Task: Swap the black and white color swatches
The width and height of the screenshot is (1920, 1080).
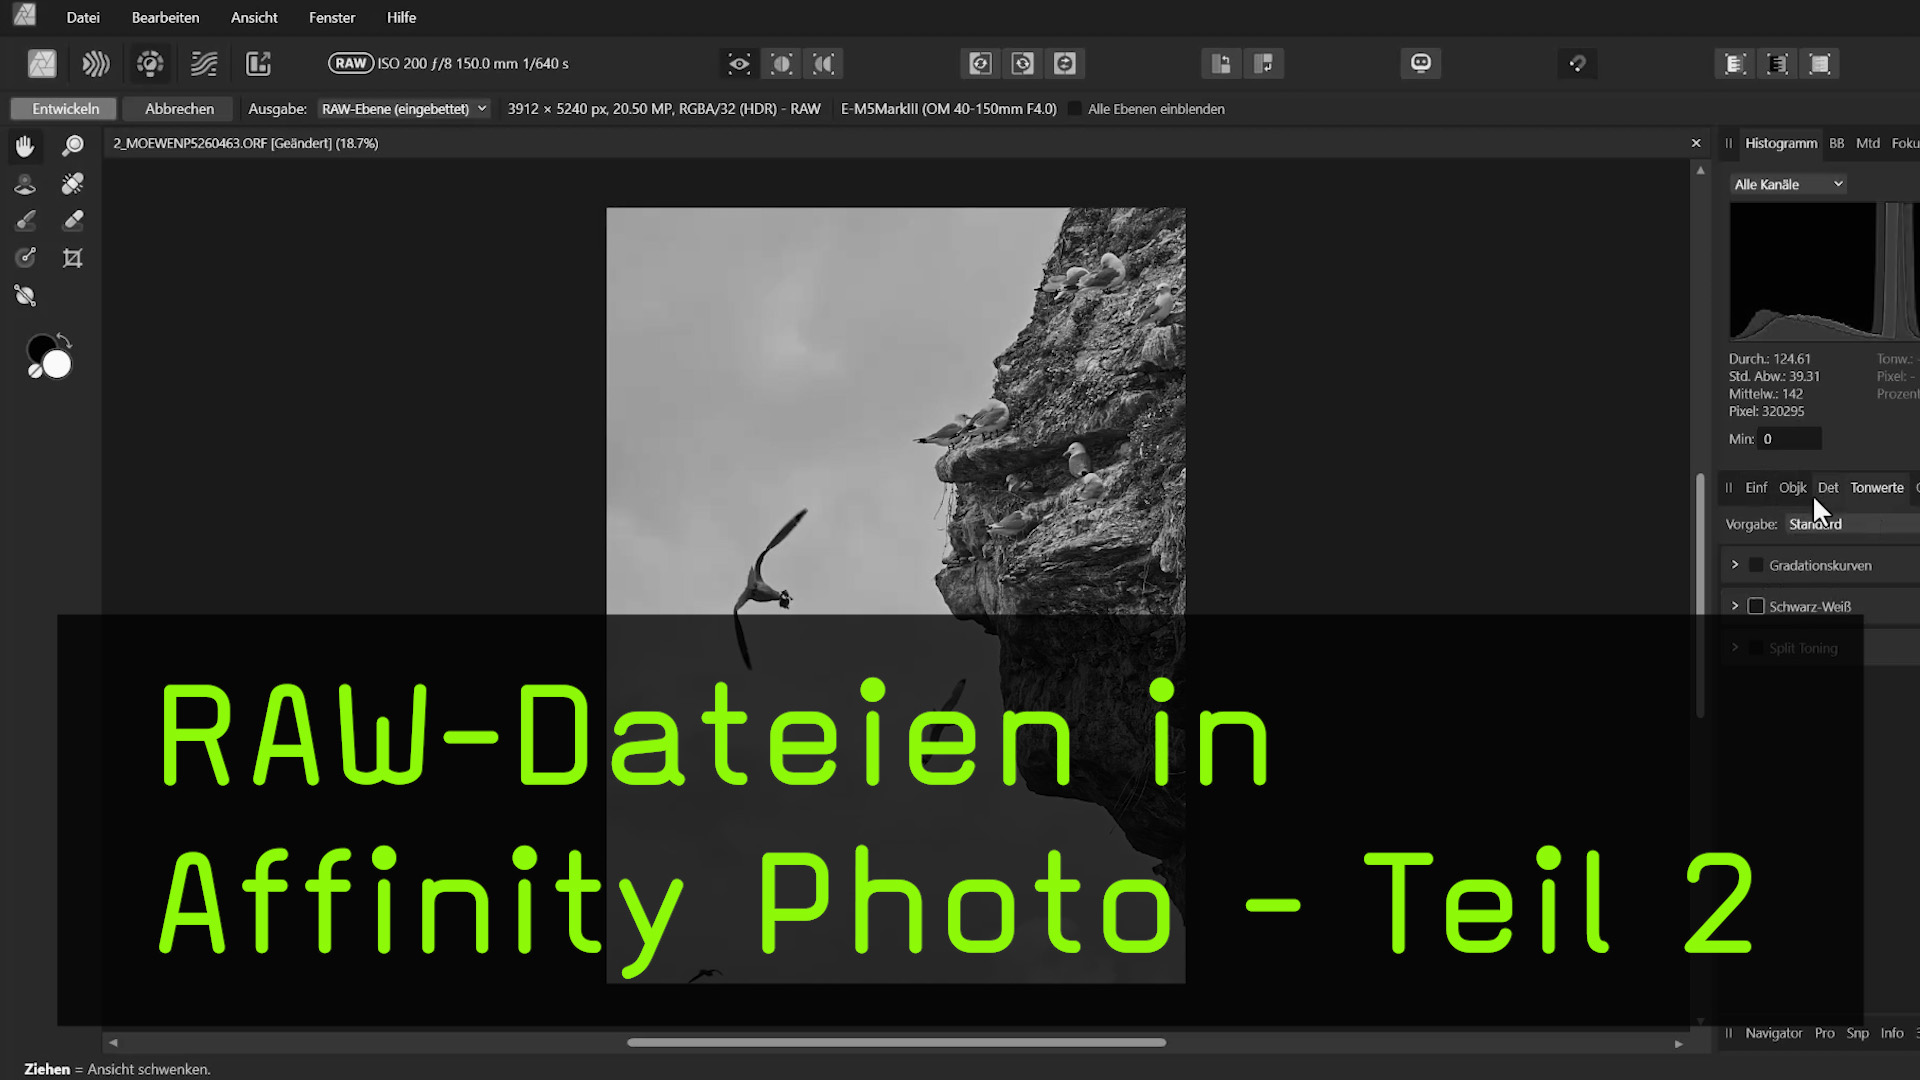Action: 63,340
